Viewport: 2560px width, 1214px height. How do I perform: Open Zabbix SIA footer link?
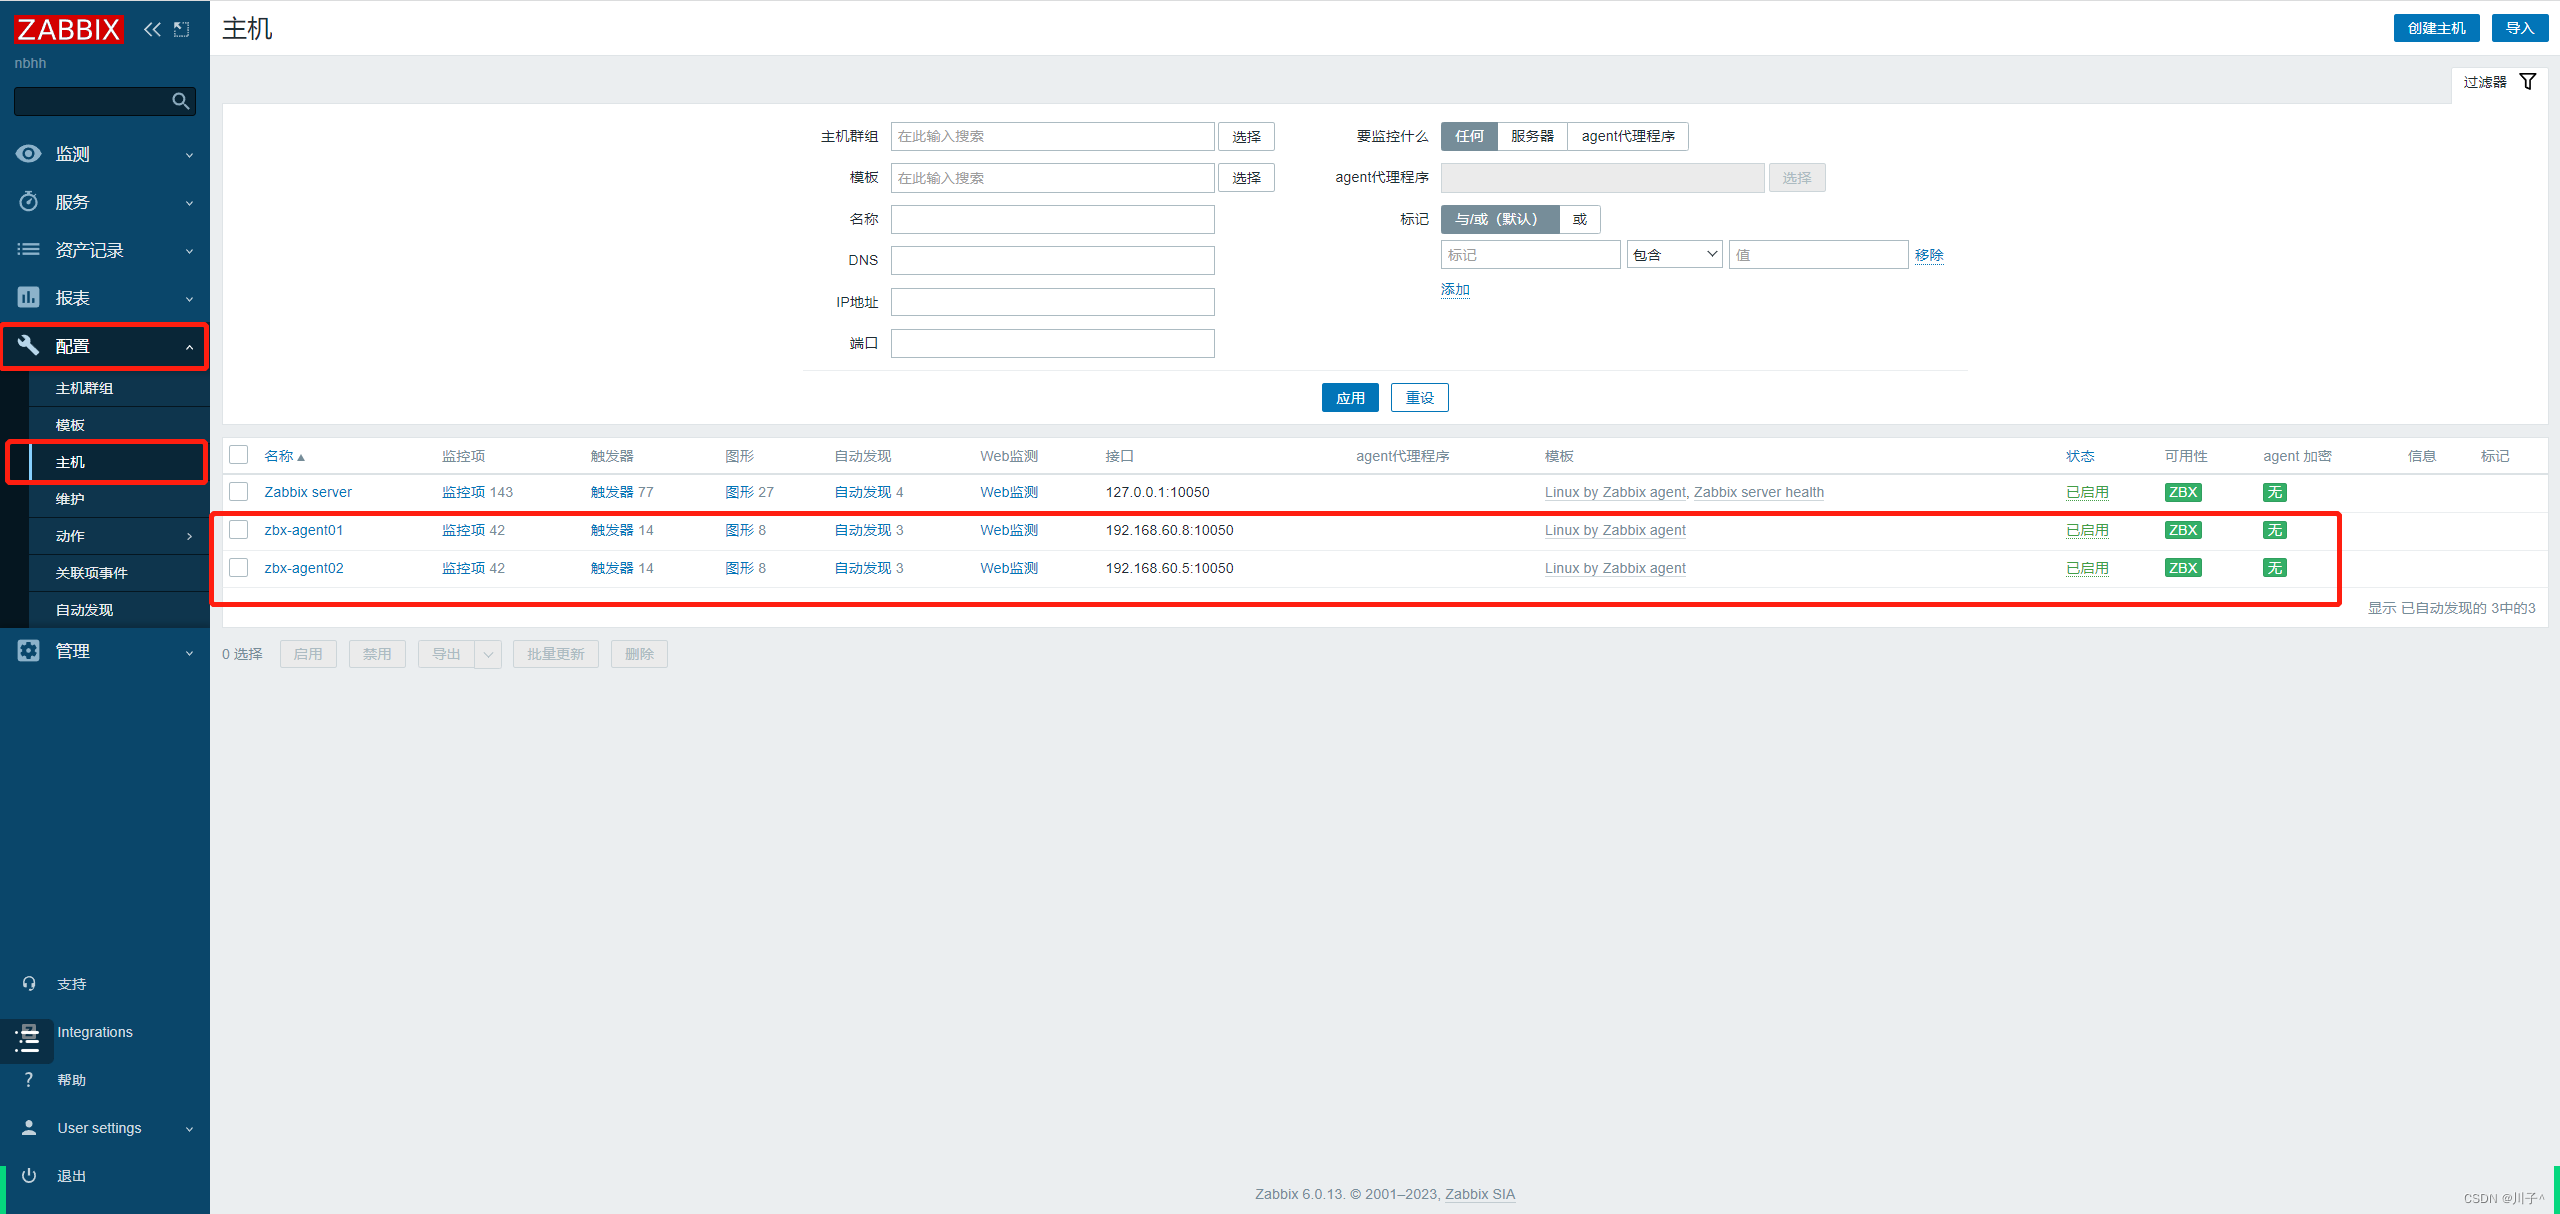click(1480, 1194)
